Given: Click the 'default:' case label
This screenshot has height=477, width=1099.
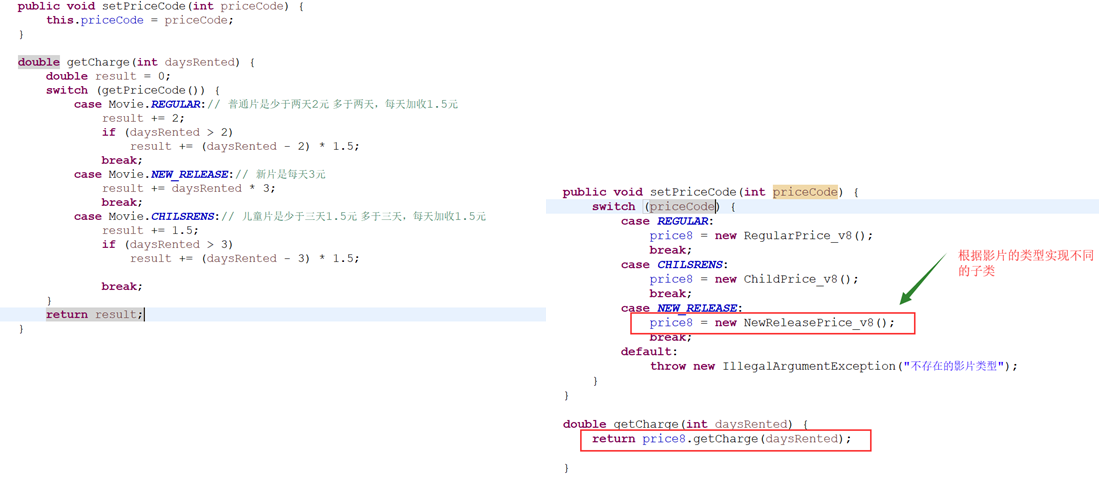Looking at the screenshot, I should [x=648, y=352].
